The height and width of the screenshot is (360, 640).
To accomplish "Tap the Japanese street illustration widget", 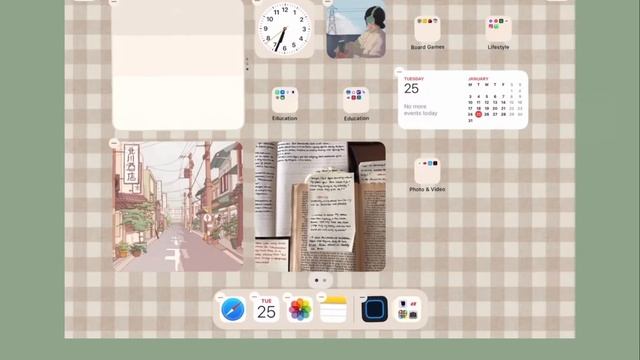I will tap(178, 207).
